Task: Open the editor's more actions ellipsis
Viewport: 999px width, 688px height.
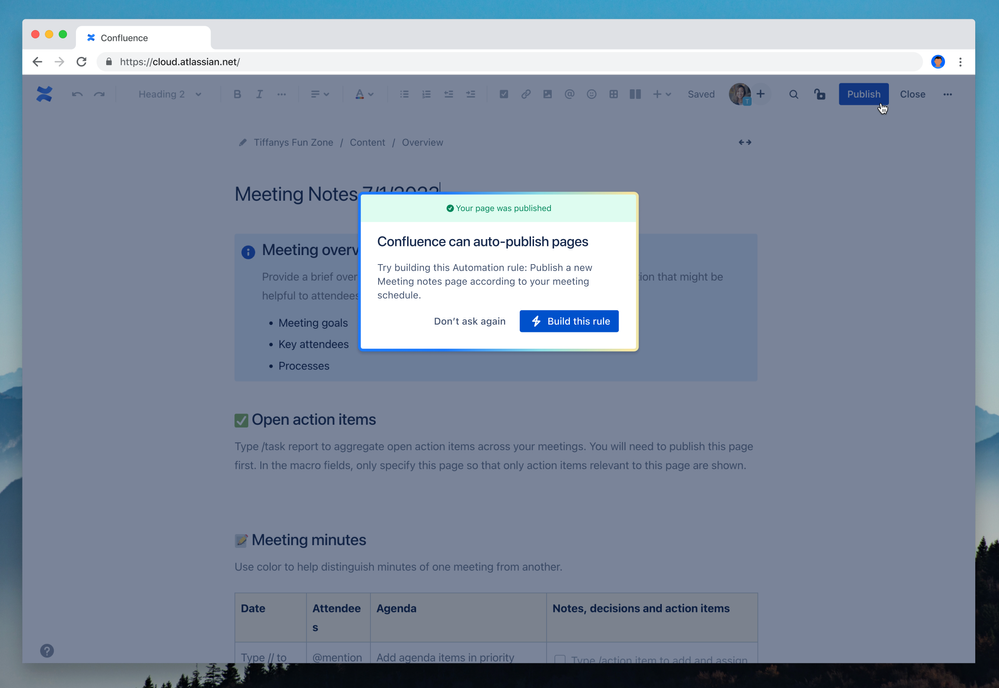Action: click(x=947, y=94)
